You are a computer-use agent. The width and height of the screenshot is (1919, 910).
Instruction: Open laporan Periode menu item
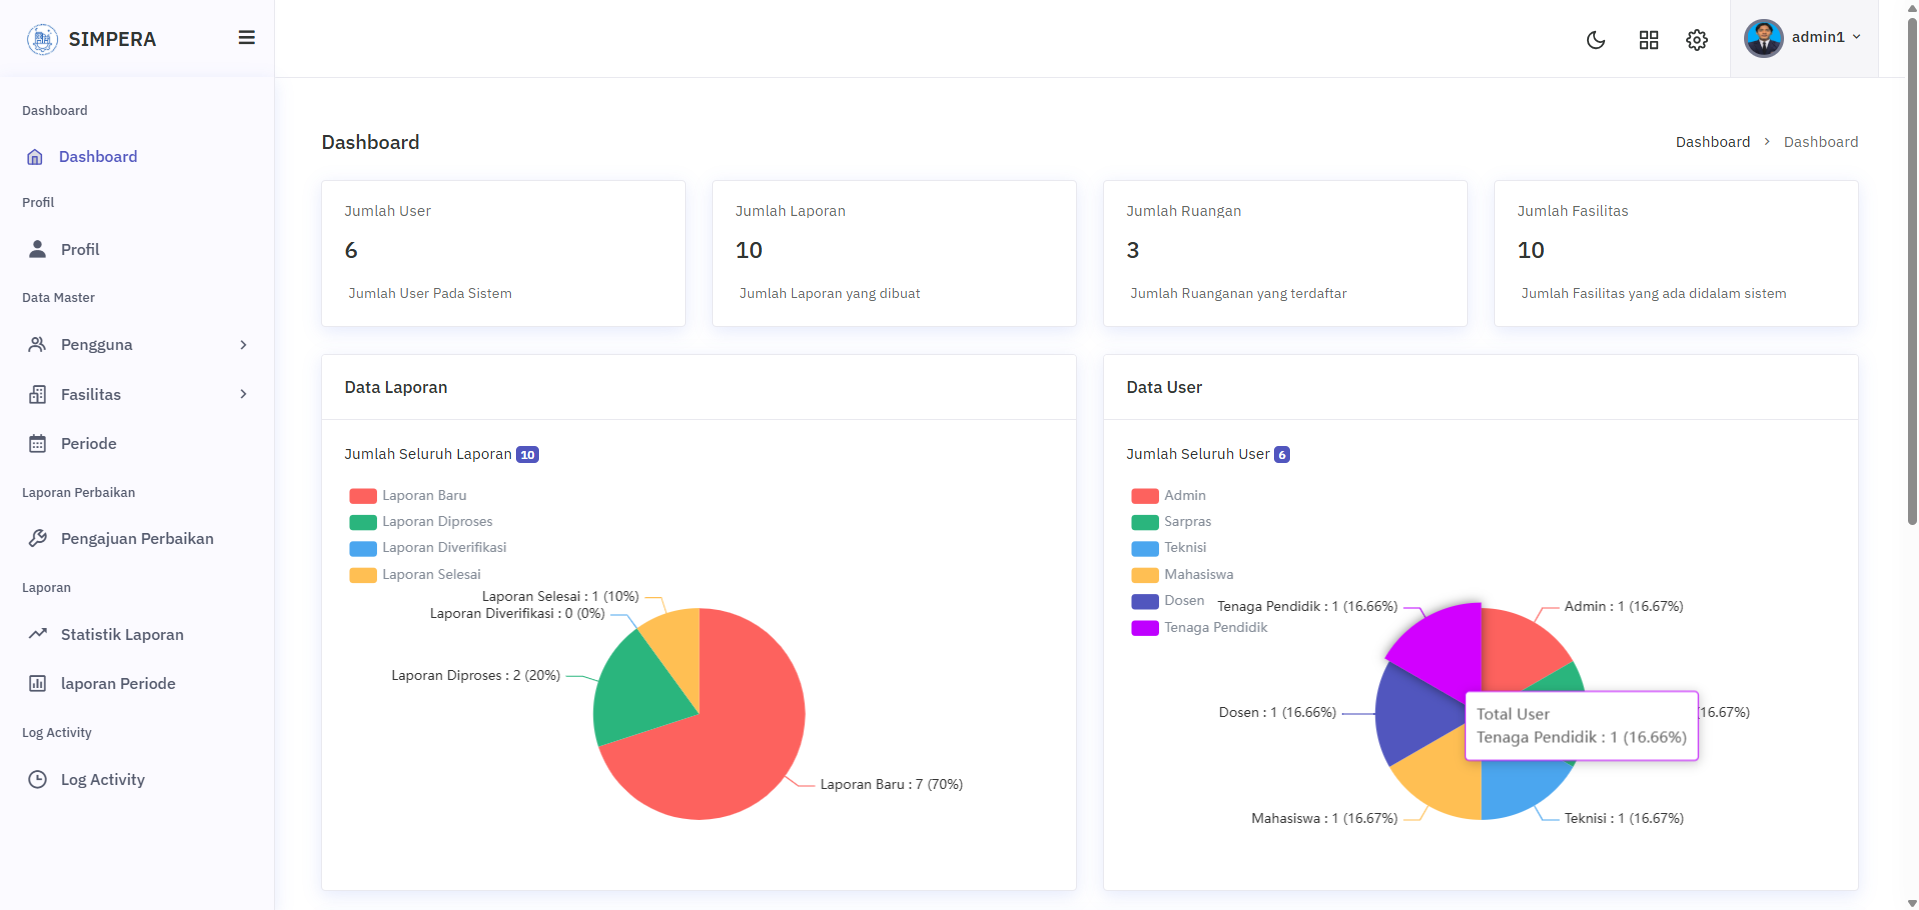coord(118,684)
